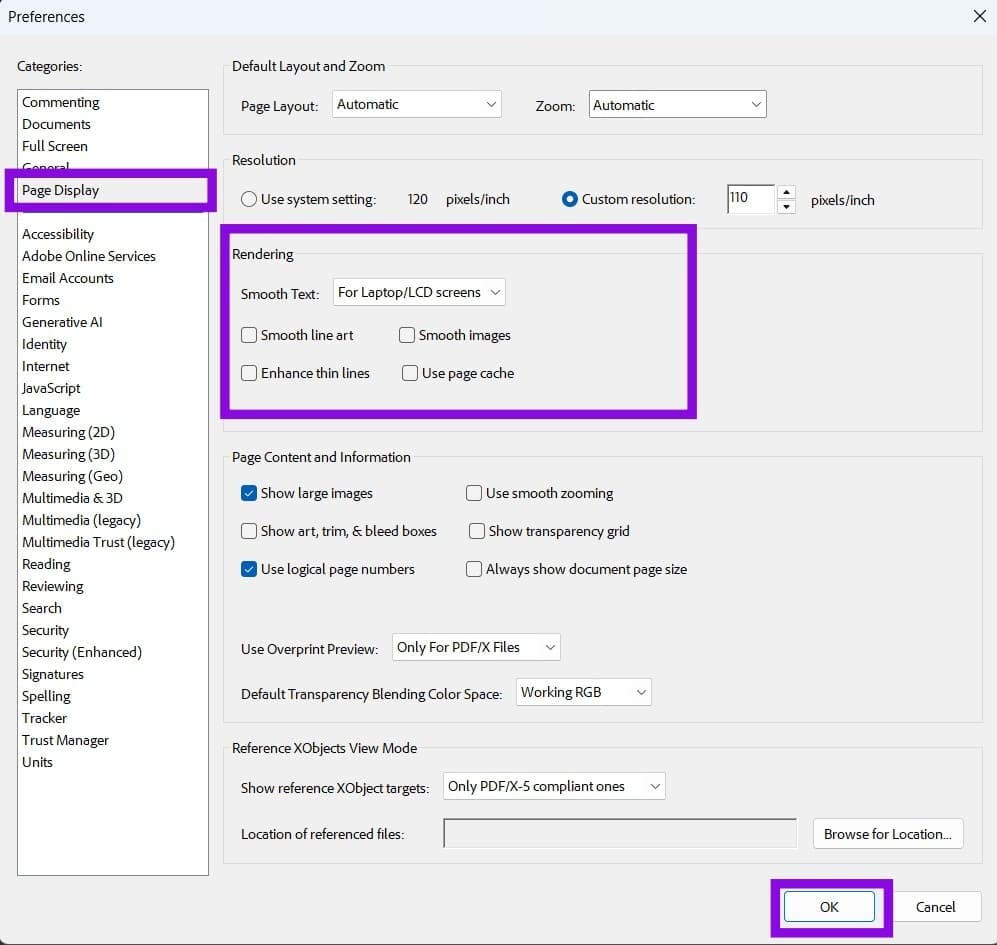997x945 pixels.
Task: Select the JavaScript category
Action: (52, 388)
